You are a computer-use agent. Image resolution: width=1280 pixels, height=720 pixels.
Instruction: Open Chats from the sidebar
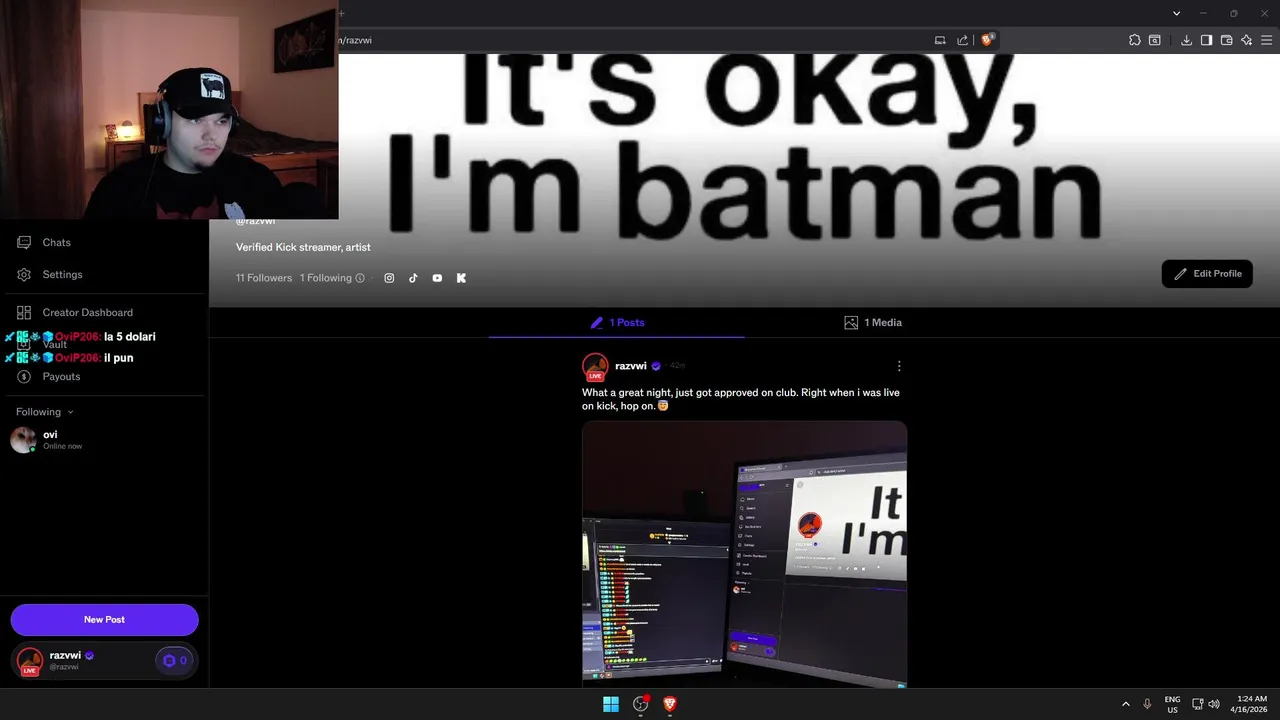coord(56,242)
